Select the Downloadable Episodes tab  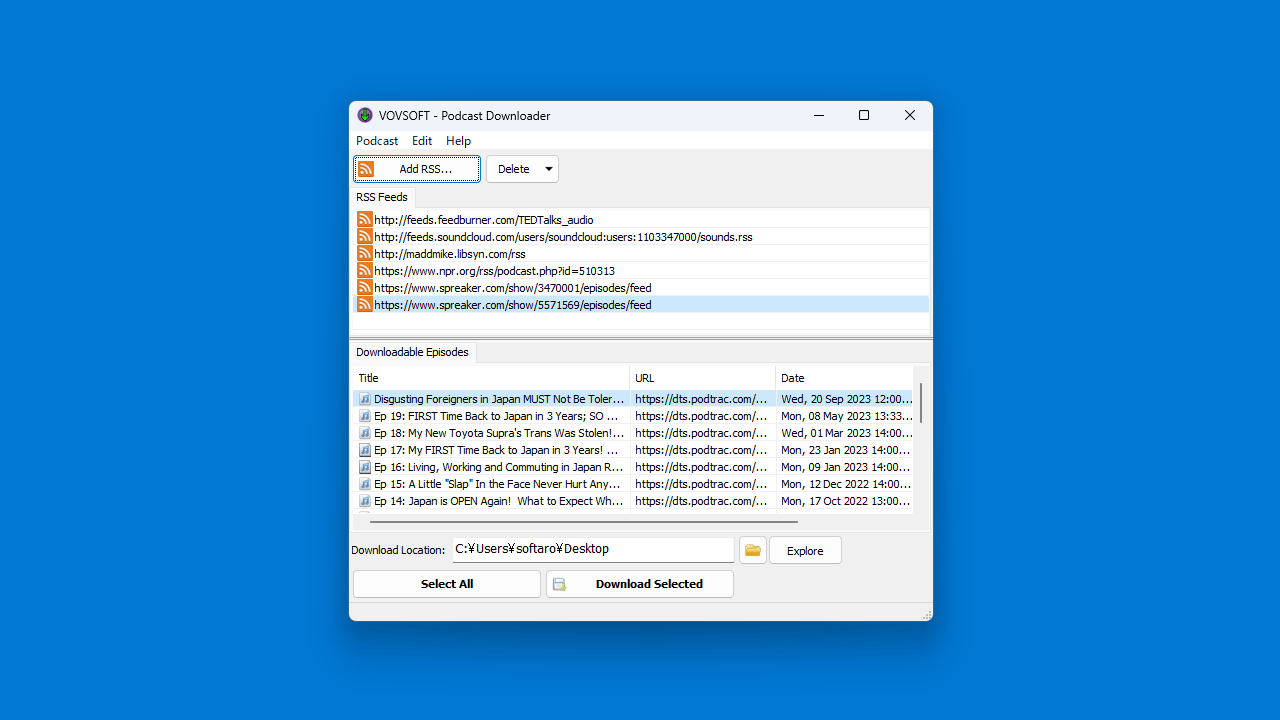[x=412, y=352]
